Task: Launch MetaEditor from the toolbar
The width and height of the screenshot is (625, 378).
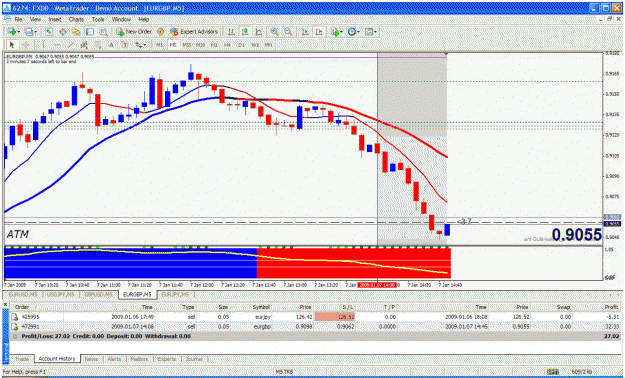Action: click(x=161, y=32)
